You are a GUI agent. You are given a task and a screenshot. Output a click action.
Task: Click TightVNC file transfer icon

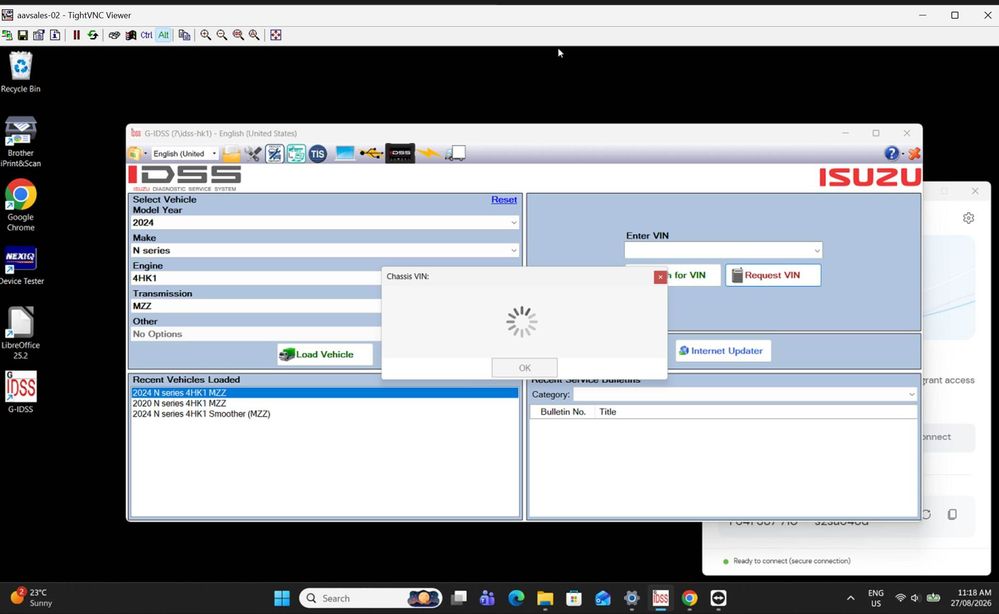(184, 35)
